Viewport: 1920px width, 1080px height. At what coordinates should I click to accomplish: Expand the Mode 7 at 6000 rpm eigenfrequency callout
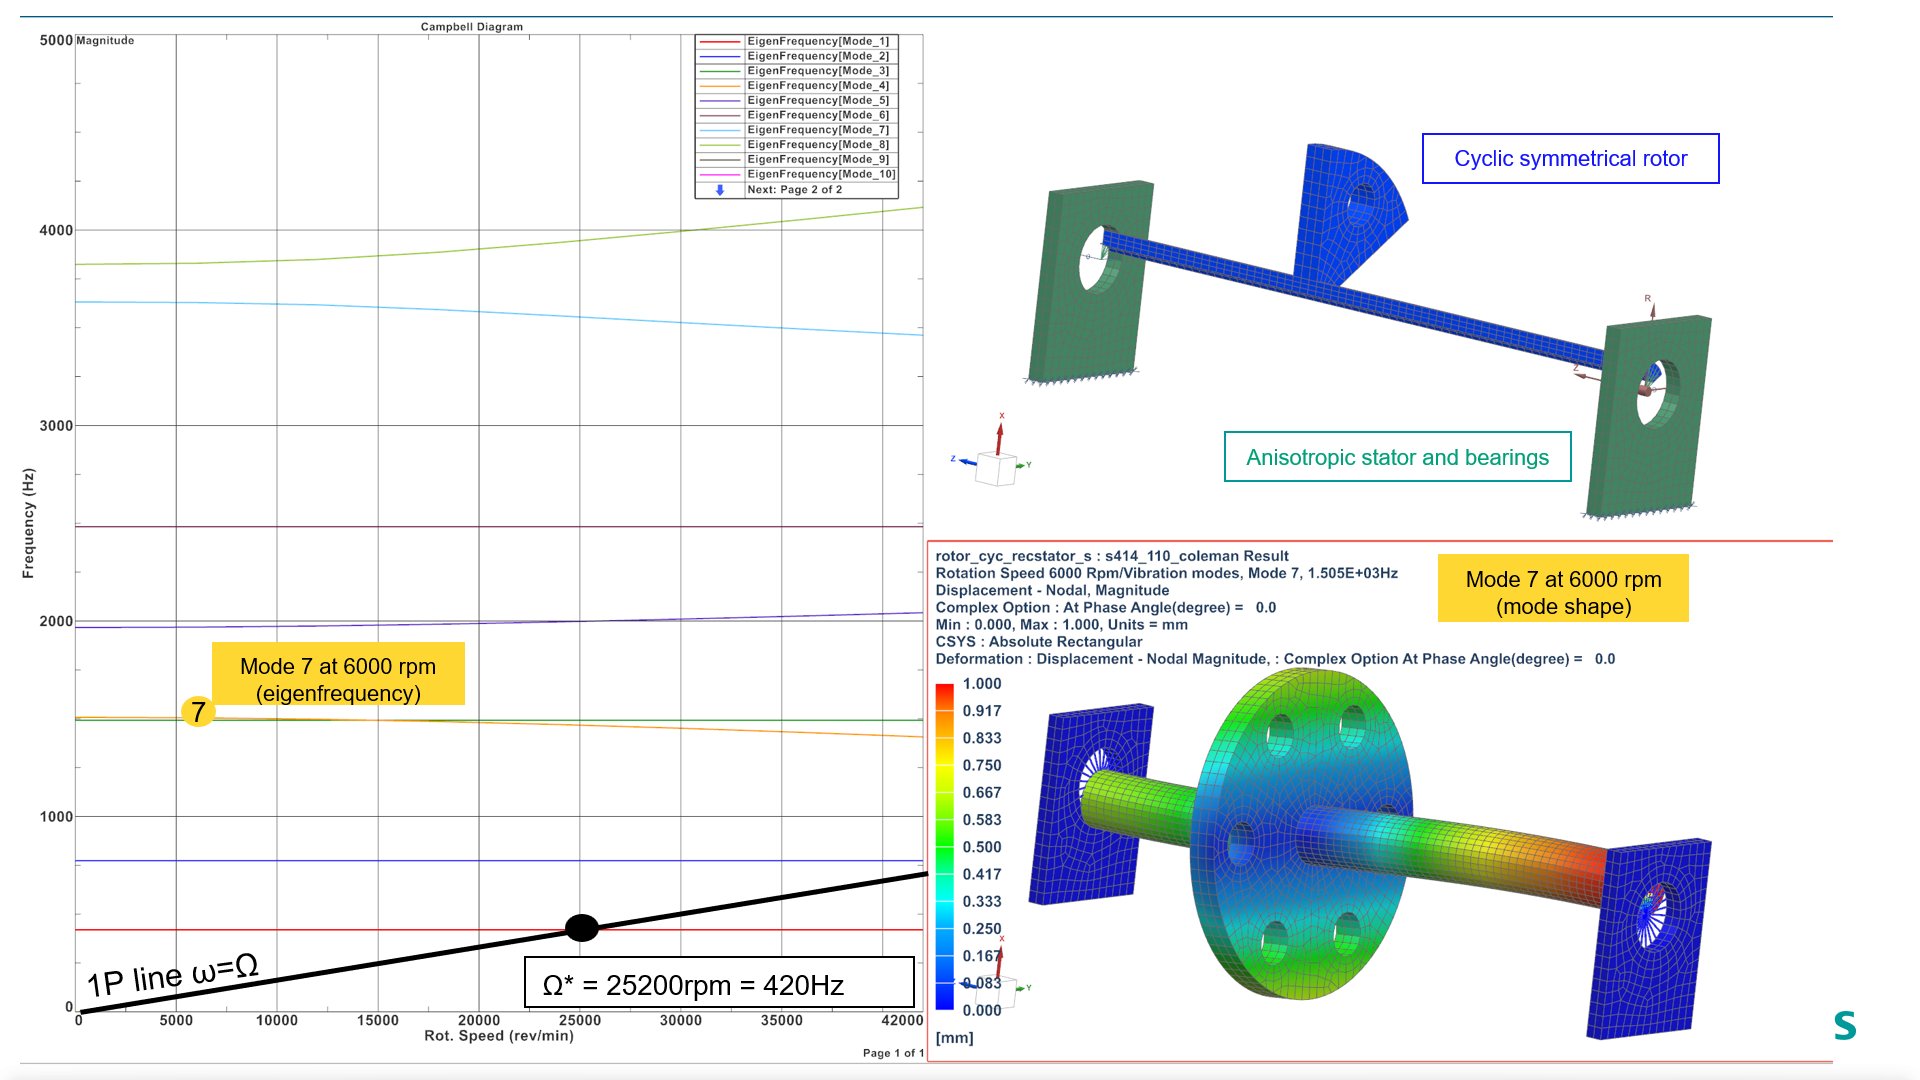(338, 673)
